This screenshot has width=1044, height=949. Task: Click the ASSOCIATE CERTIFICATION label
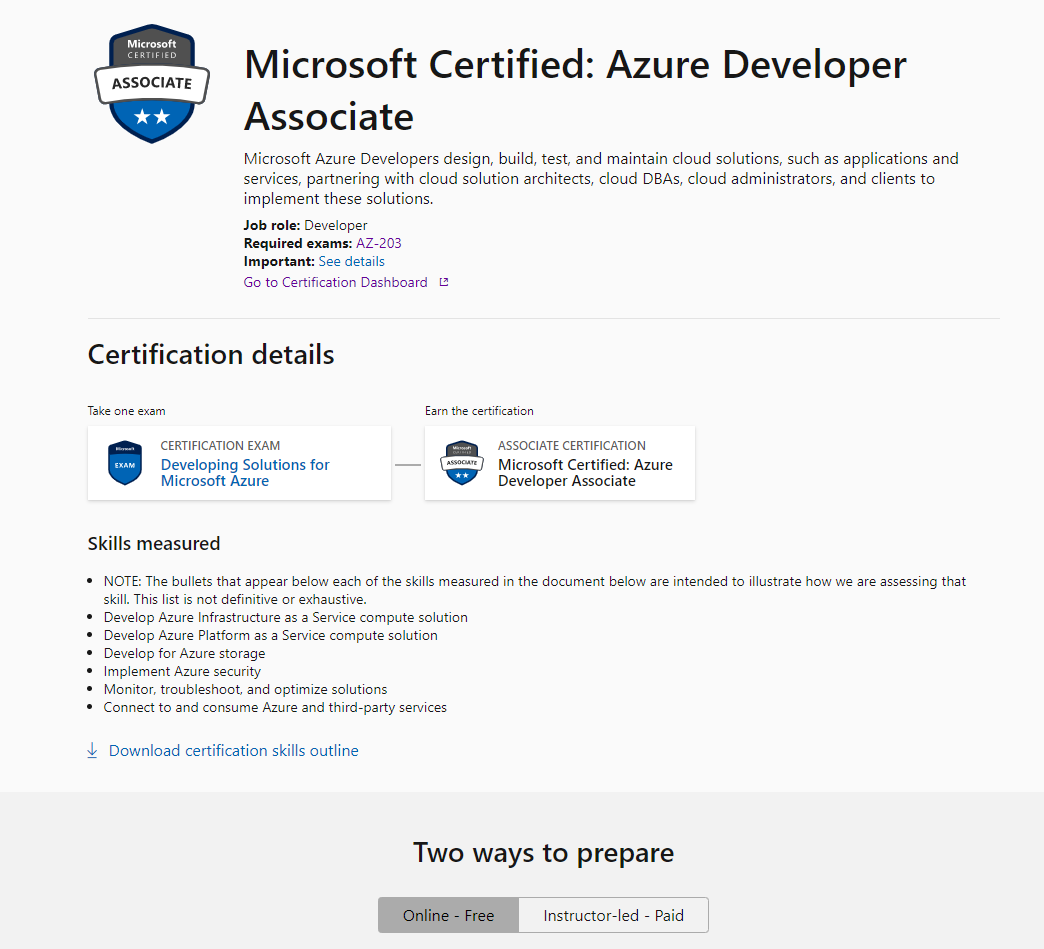pos(572,446)
